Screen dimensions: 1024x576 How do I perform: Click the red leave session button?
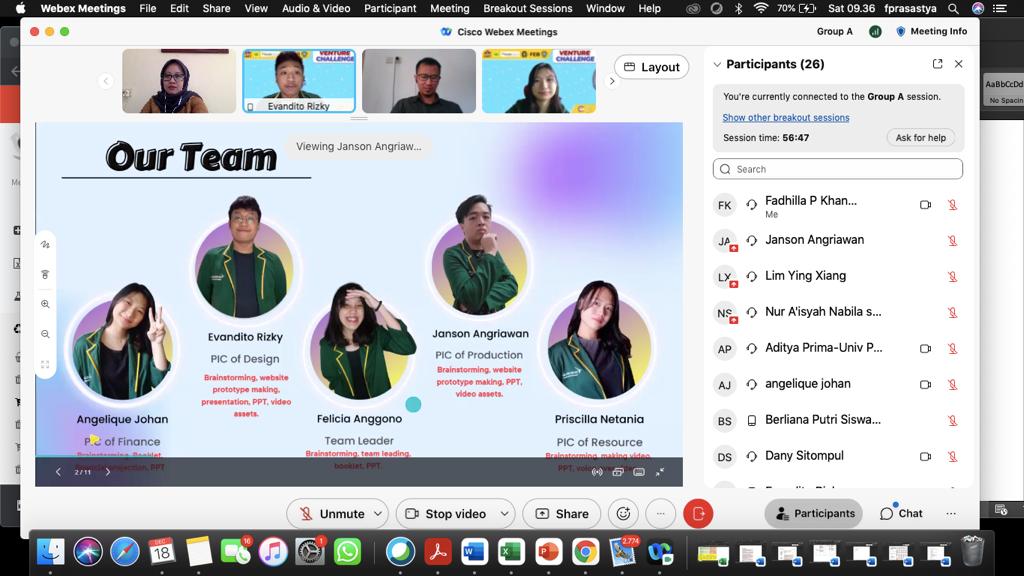698,514
